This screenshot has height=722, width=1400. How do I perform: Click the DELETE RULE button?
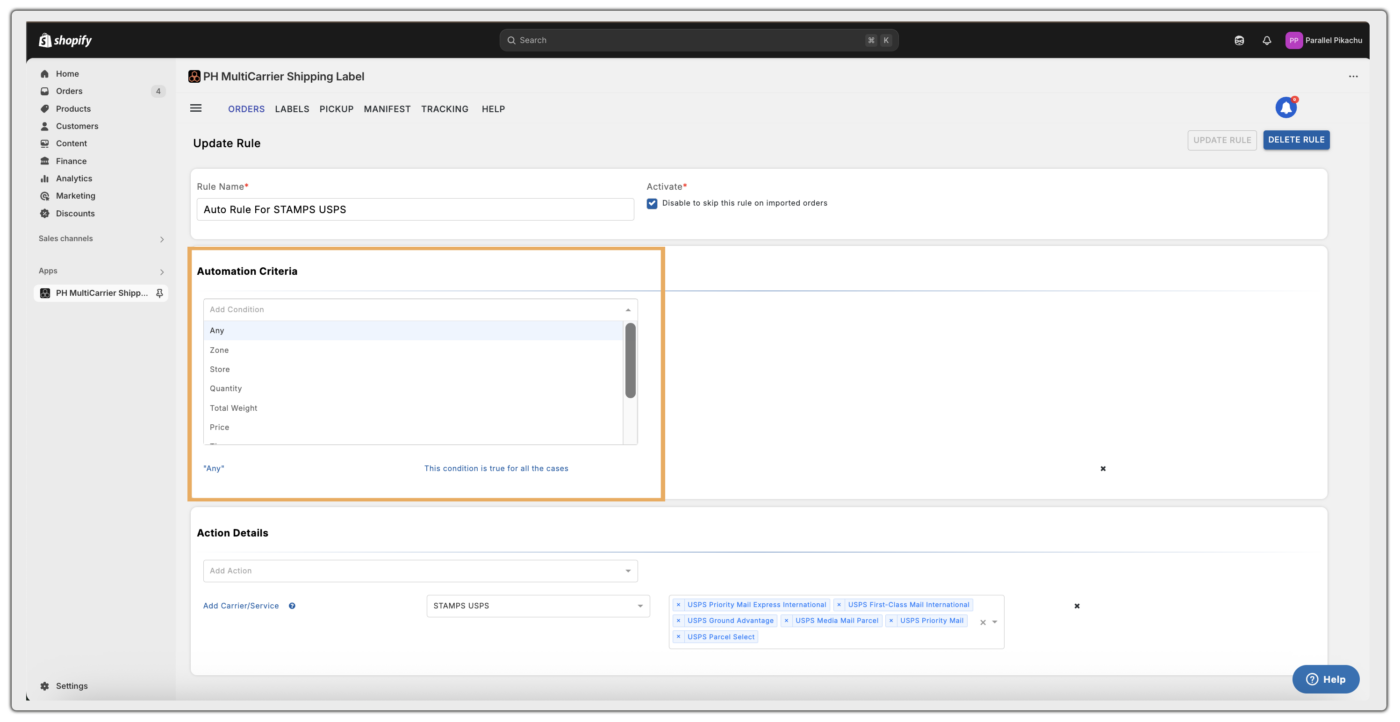pyautogui.click(x=1296, y=140)
